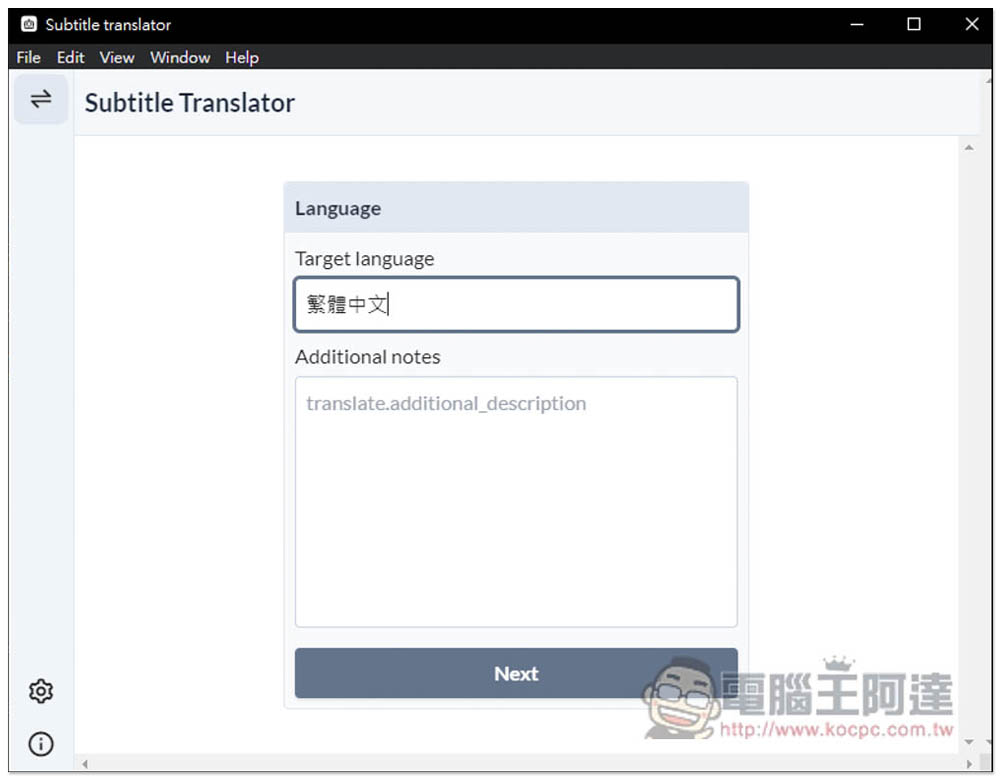Open the Help menu
This screenshot has width=1000, height=781.
(242, 57)
